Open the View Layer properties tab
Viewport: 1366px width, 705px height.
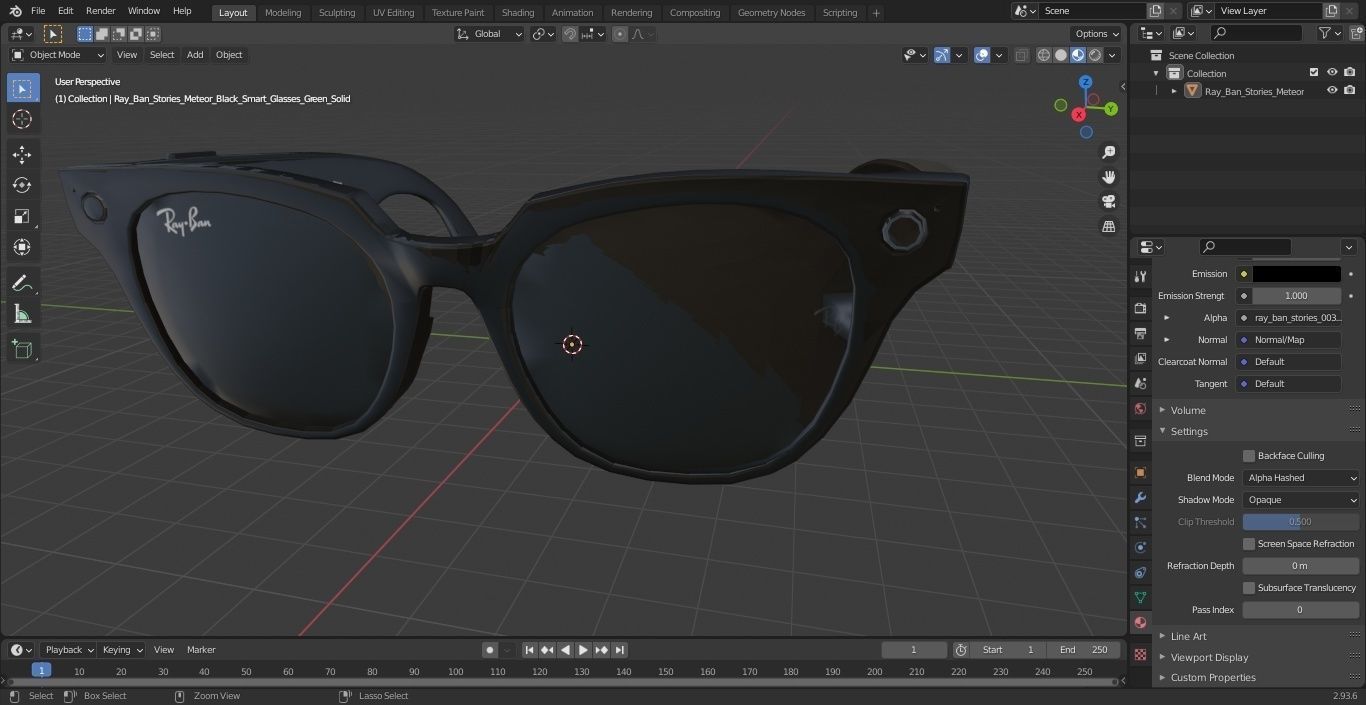point(1140,358)
